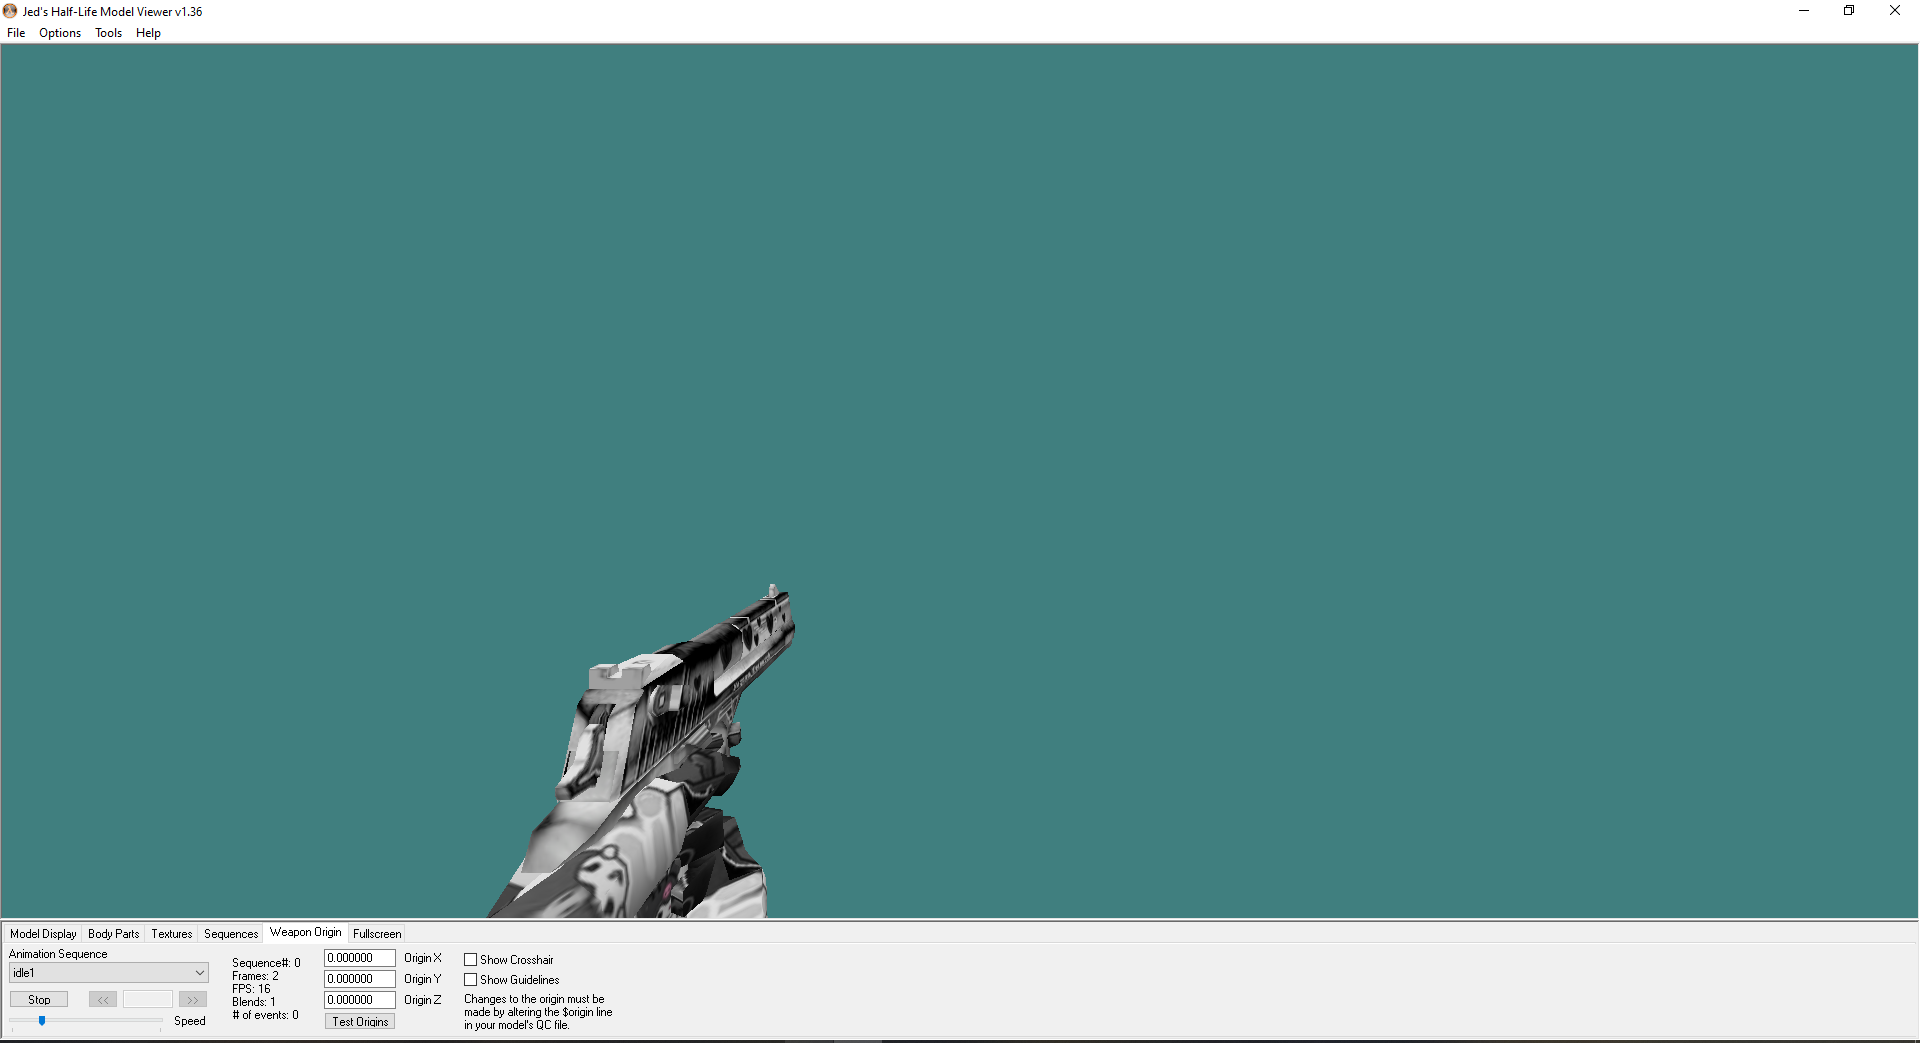Screen dimensions: 1920x1043
Task: Stop the animation playback
Action: tap(39, 1000)
